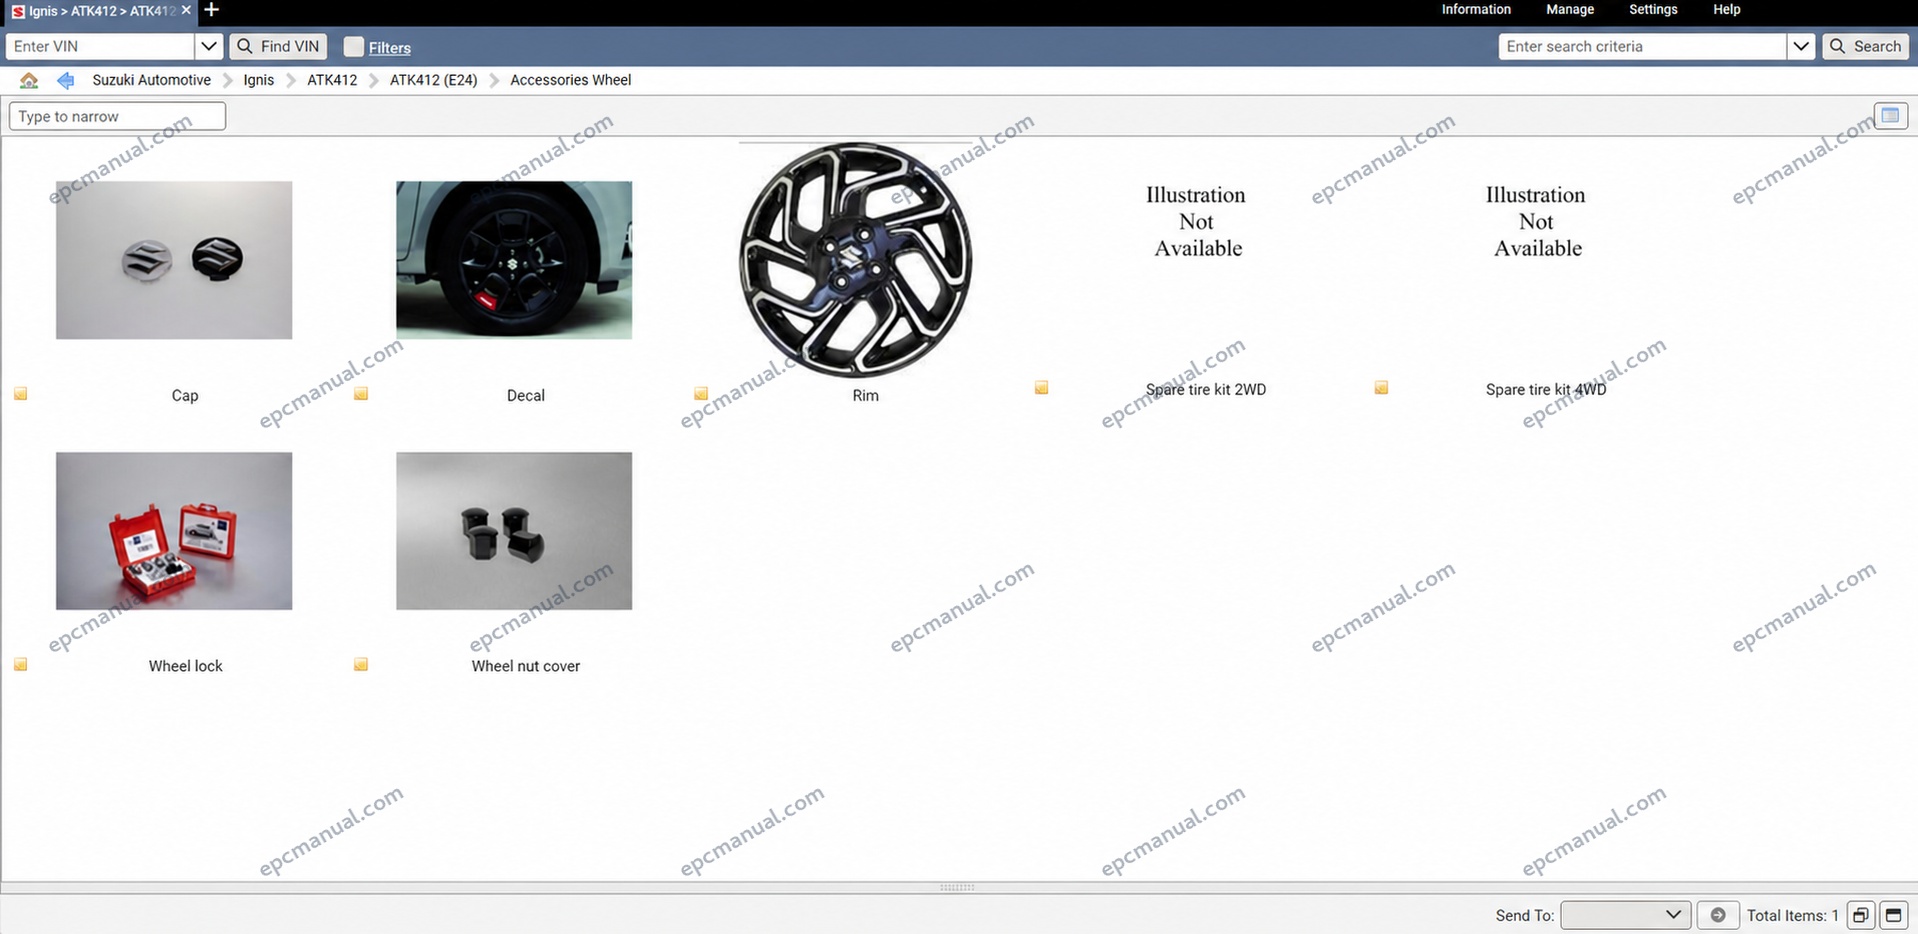
Task: Open the Cap thumbnail image
Action: tap(174, 260)
